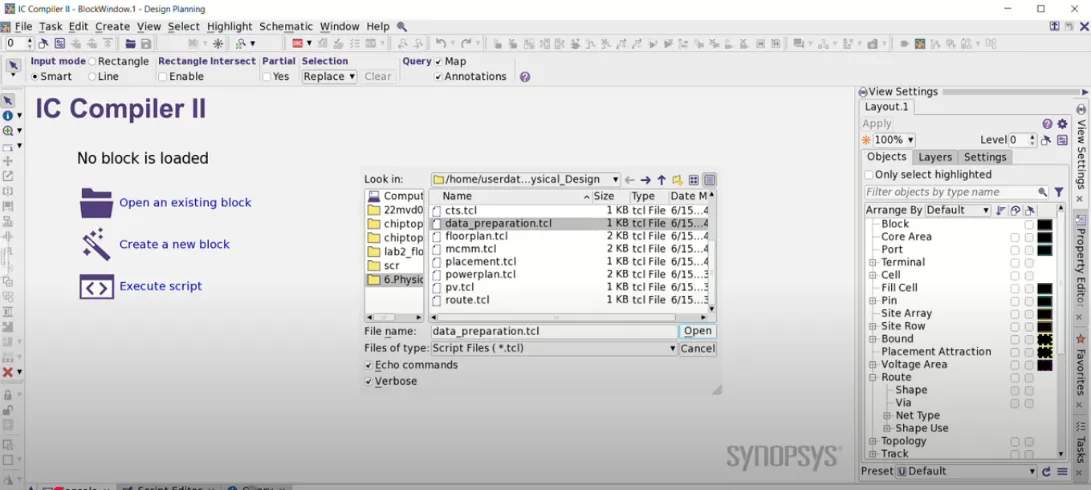The height and width of the screenshot is (490, 1091).
Task: Click the Core Area color swatch
Action: [1044, 237]
